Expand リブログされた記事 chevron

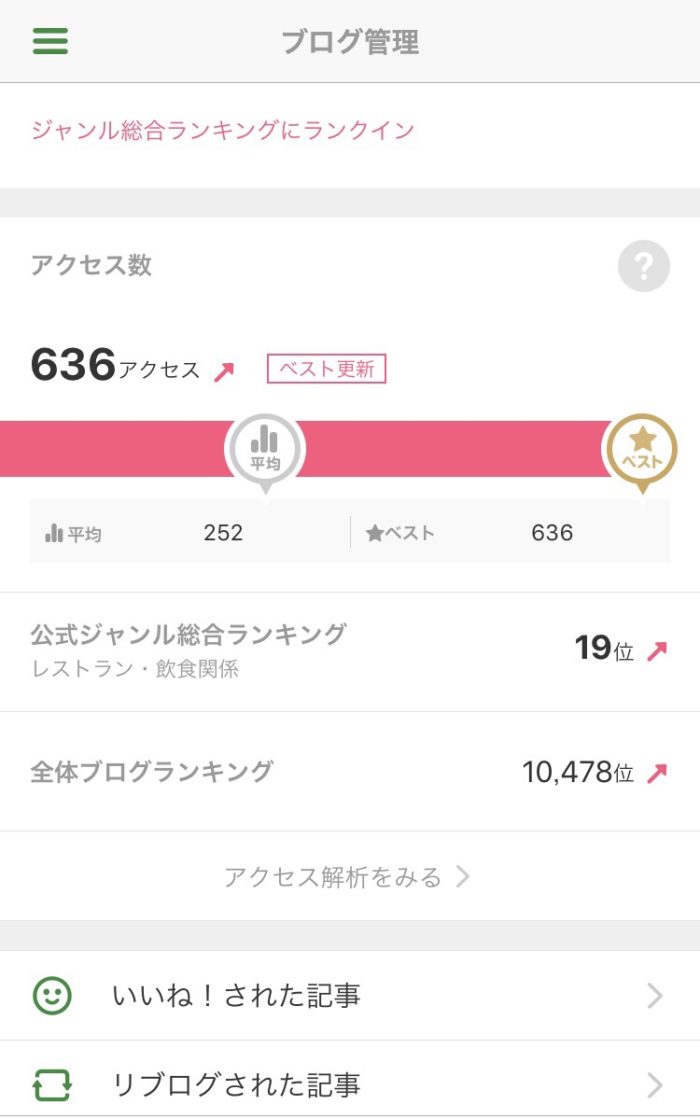tap(655, 1085)
